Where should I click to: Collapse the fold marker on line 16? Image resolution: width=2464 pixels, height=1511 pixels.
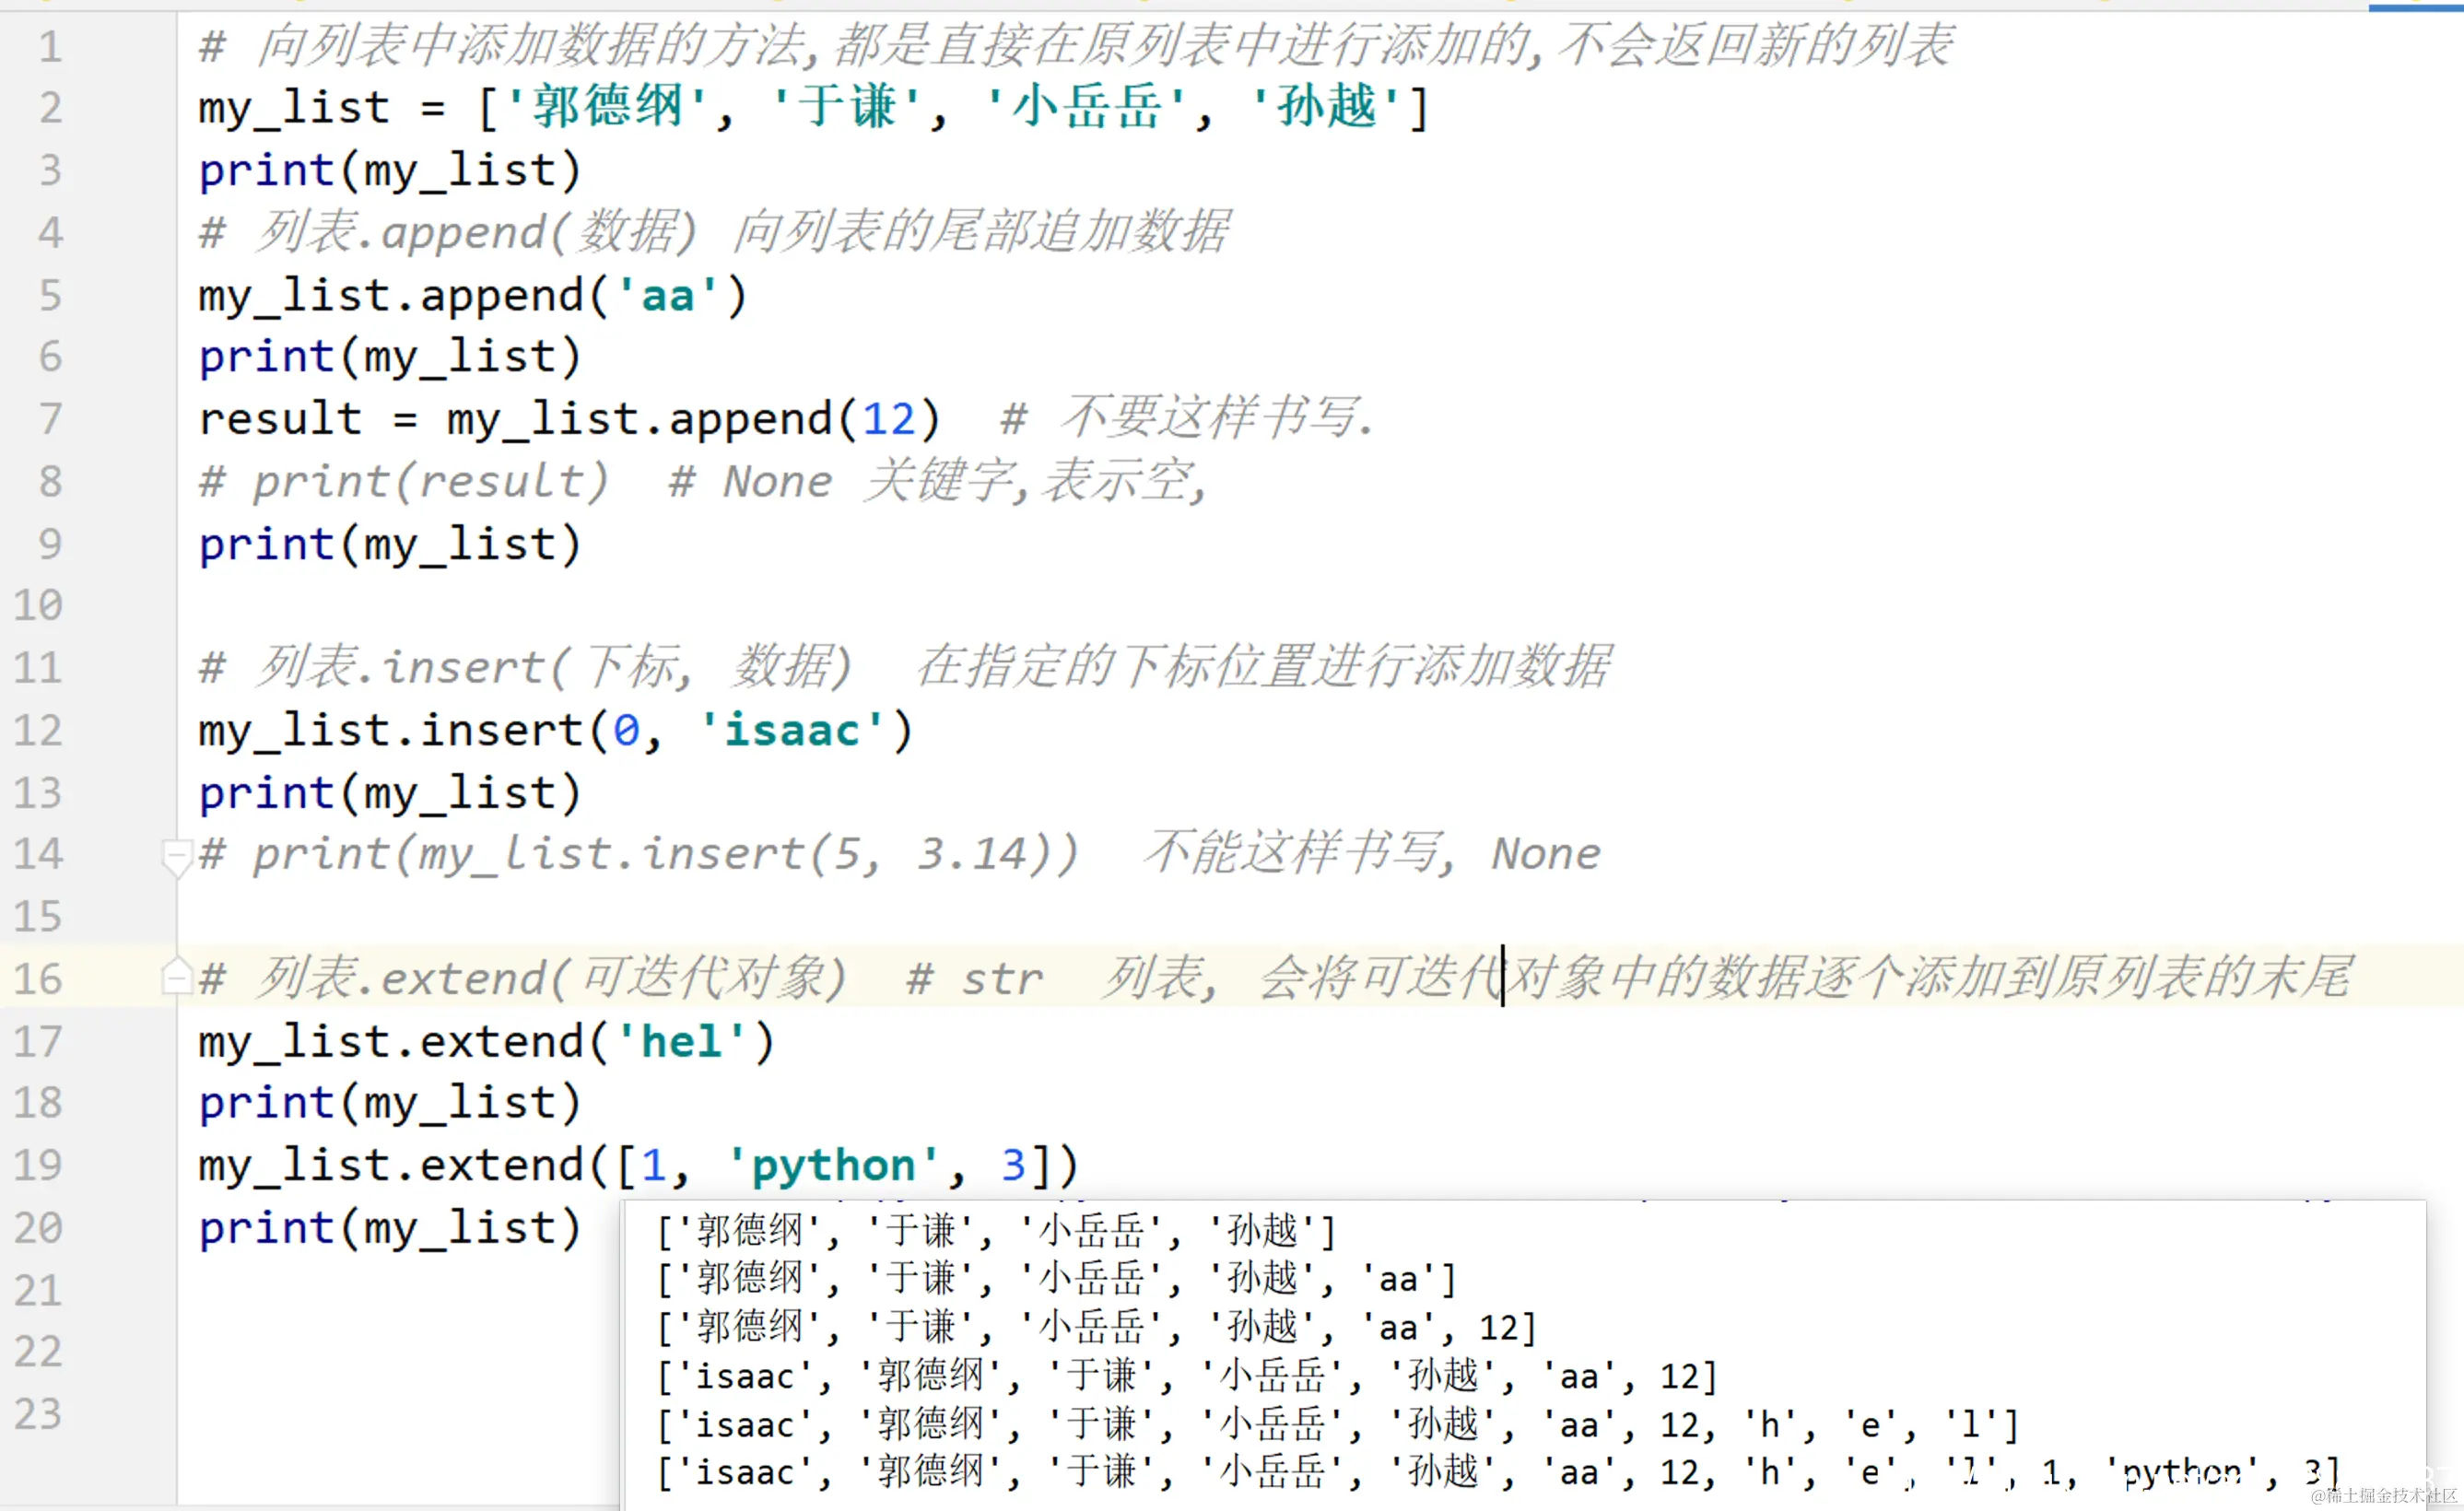point(177,977)
